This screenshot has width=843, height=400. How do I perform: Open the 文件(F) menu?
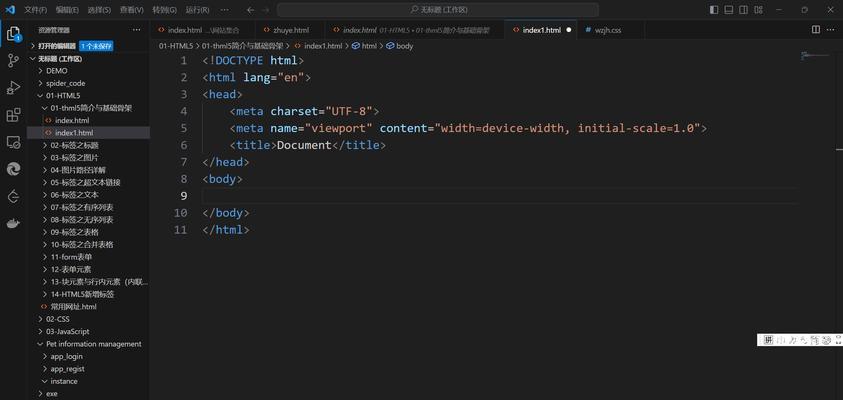(35, 10)
